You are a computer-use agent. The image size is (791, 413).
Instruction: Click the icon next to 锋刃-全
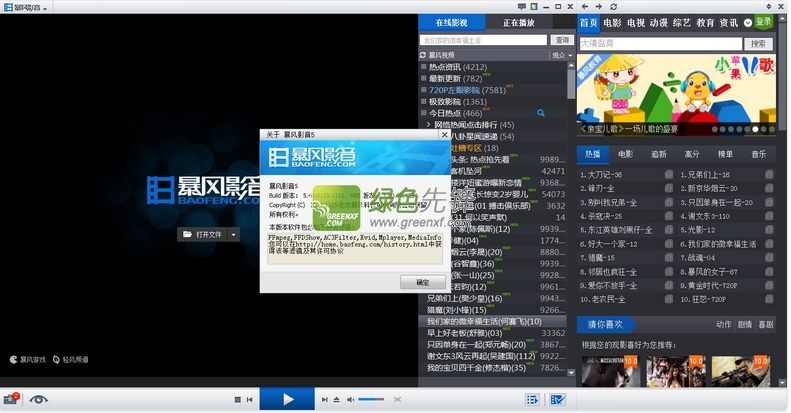point(669,188)
